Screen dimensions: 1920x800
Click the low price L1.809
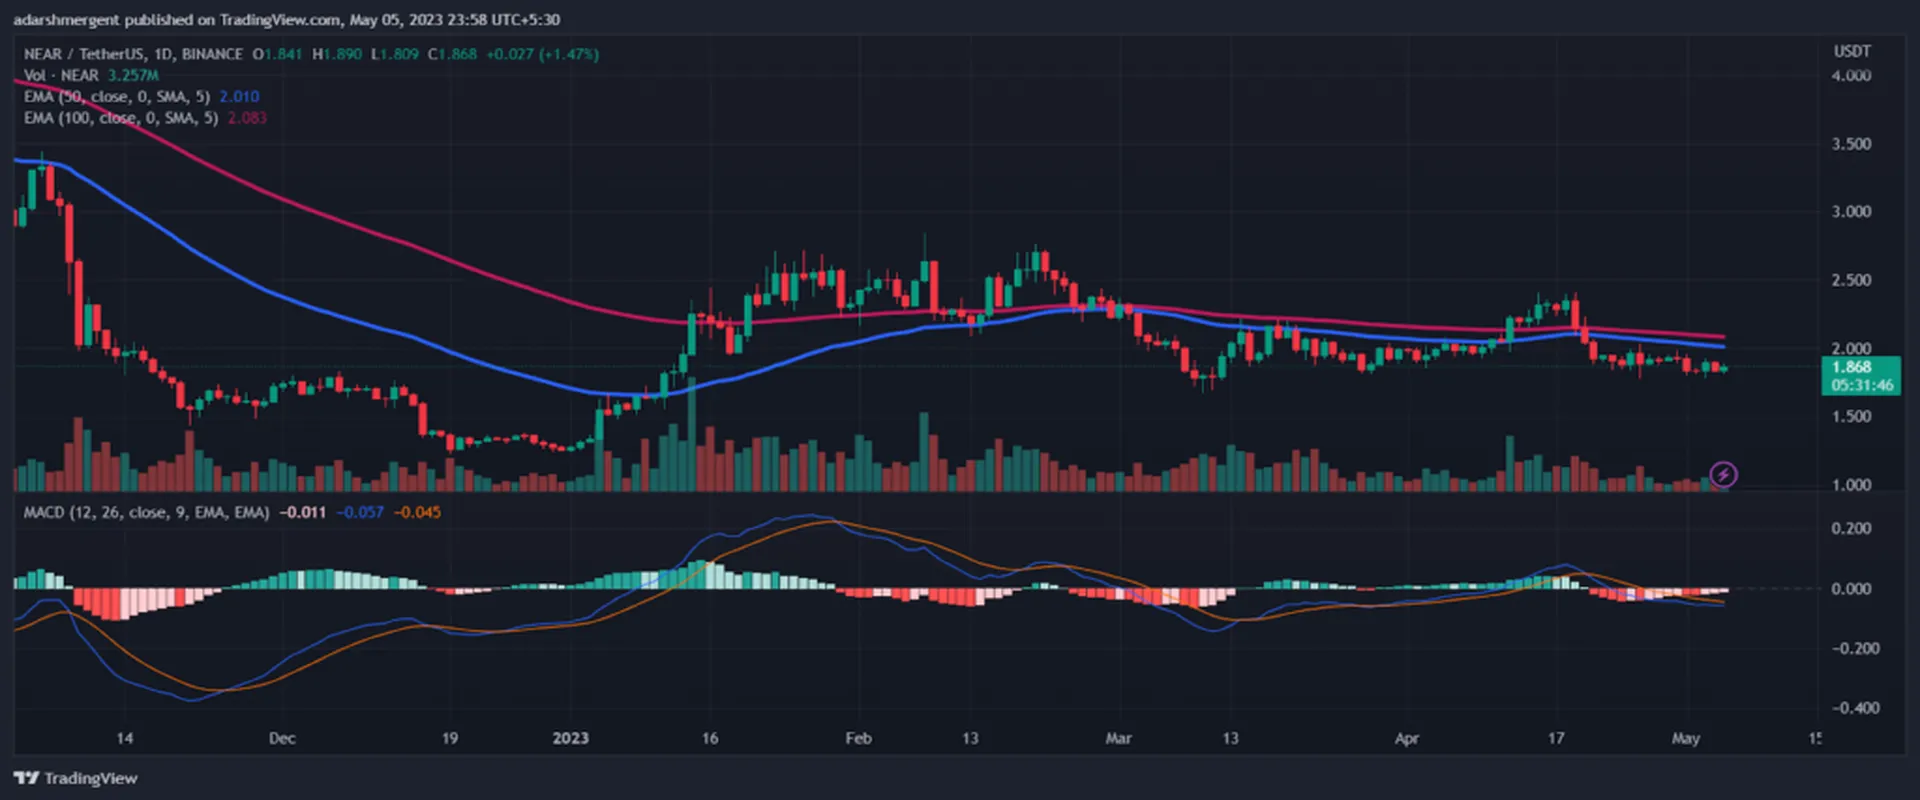395,54
